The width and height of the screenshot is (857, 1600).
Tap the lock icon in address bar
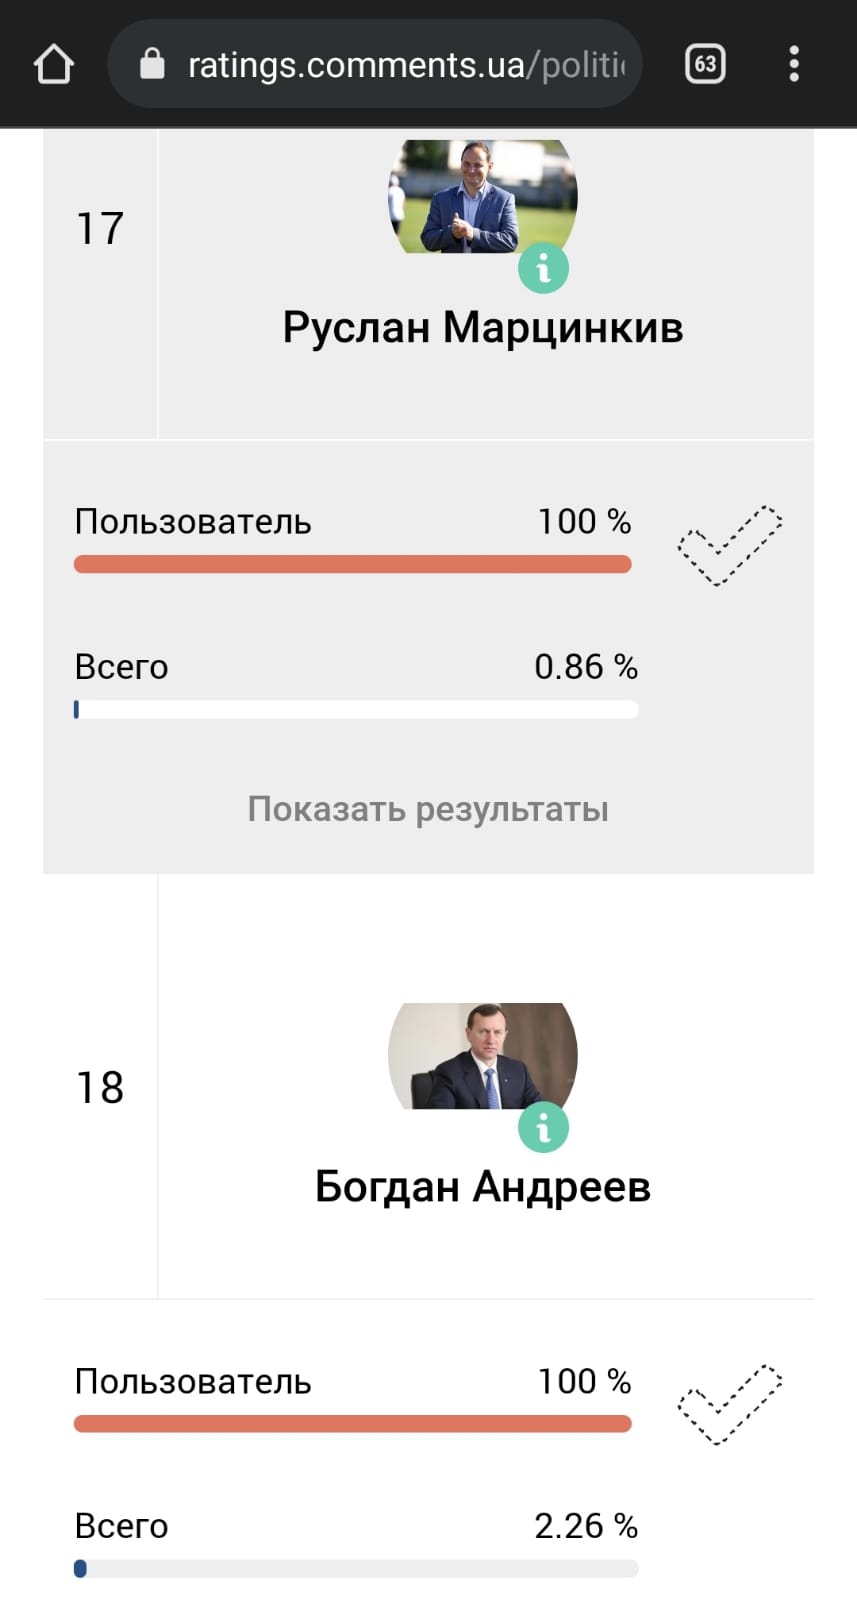click(x=152, y=65)
